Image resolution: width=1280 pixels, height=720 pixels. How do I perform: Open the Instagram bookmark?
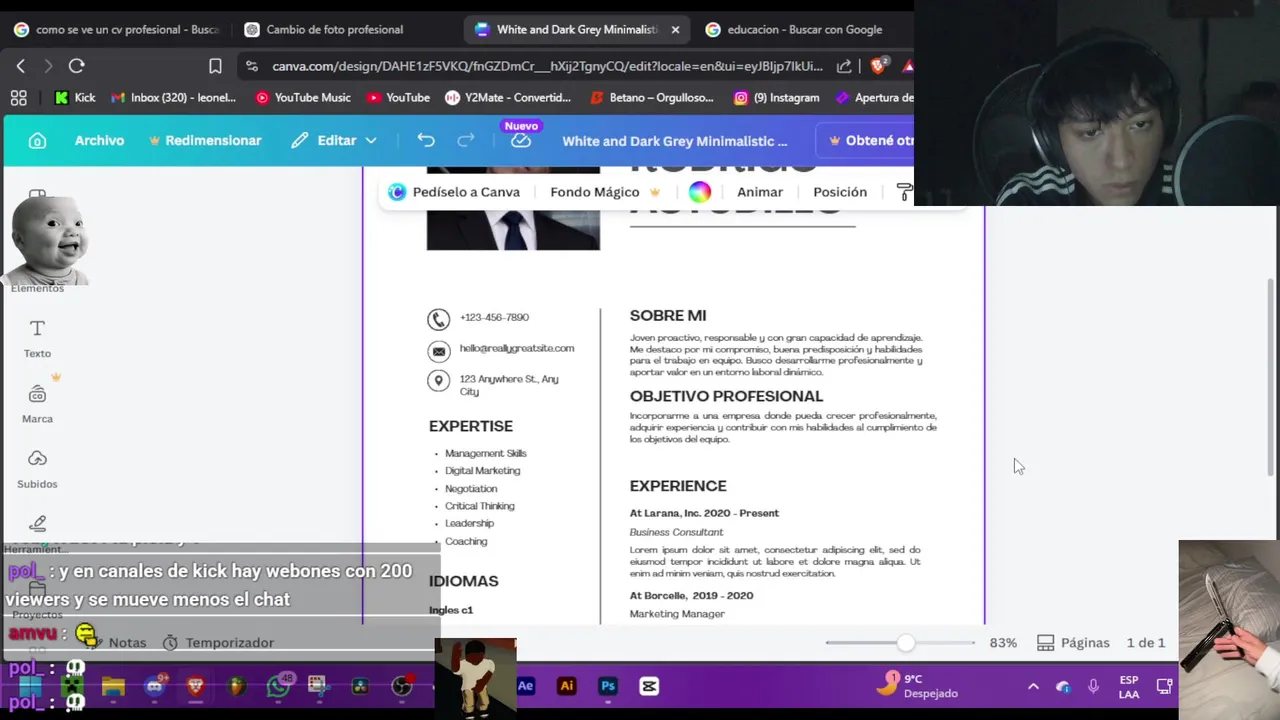pos(776,98)
